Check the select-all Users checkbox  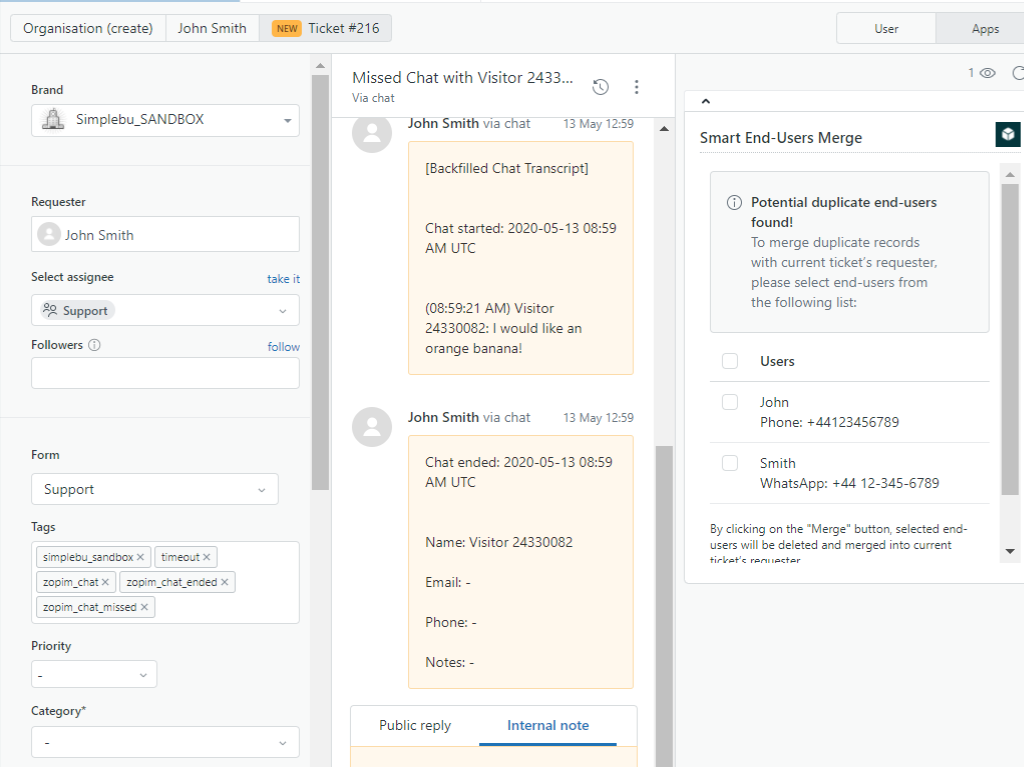(x=730, y=361)
